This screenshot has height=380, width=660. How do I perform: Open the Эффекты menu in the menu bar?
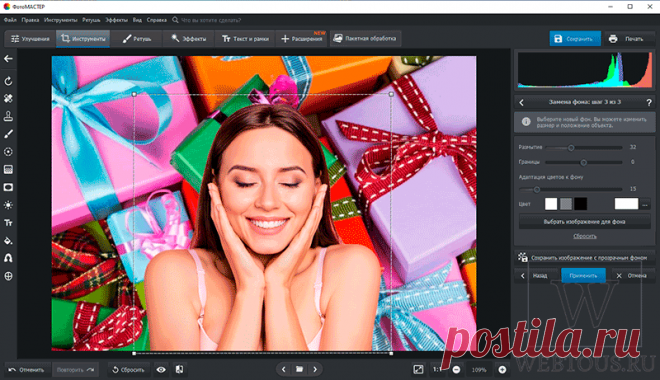[116, 20]
